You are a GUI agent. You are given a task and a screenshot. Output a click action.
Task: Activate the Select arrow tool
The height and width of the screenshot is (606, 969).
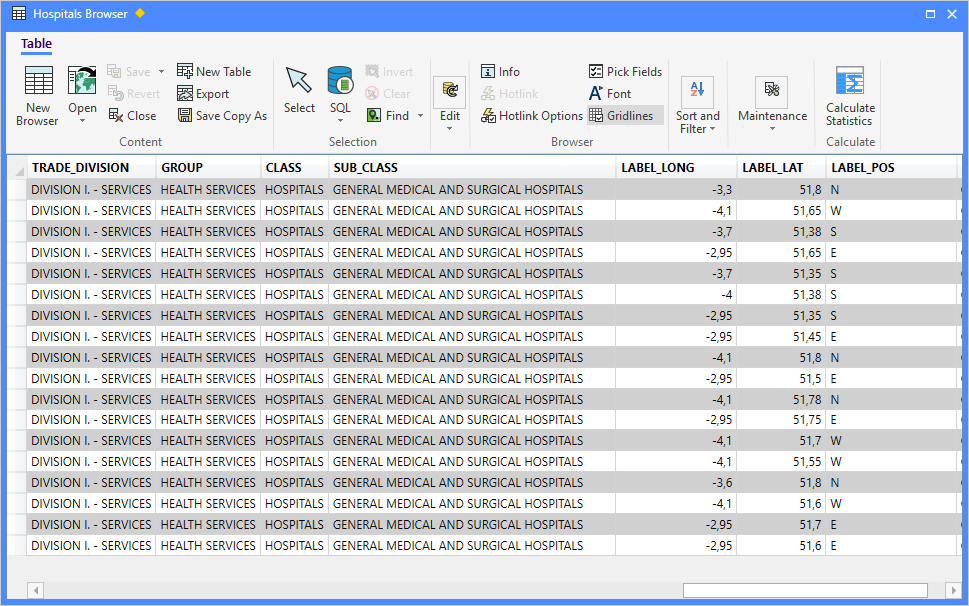click(299, 80)
